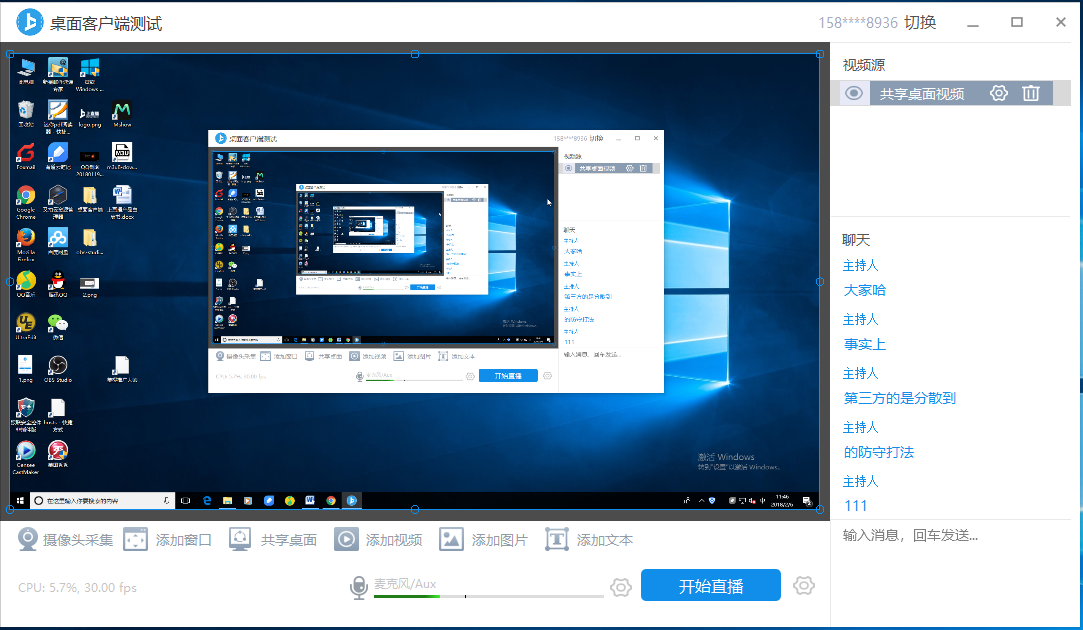Open settings gear for 共享桌面视频 source
The image size is (1083, 630).
pyautogui.click(x=999, y=93)
